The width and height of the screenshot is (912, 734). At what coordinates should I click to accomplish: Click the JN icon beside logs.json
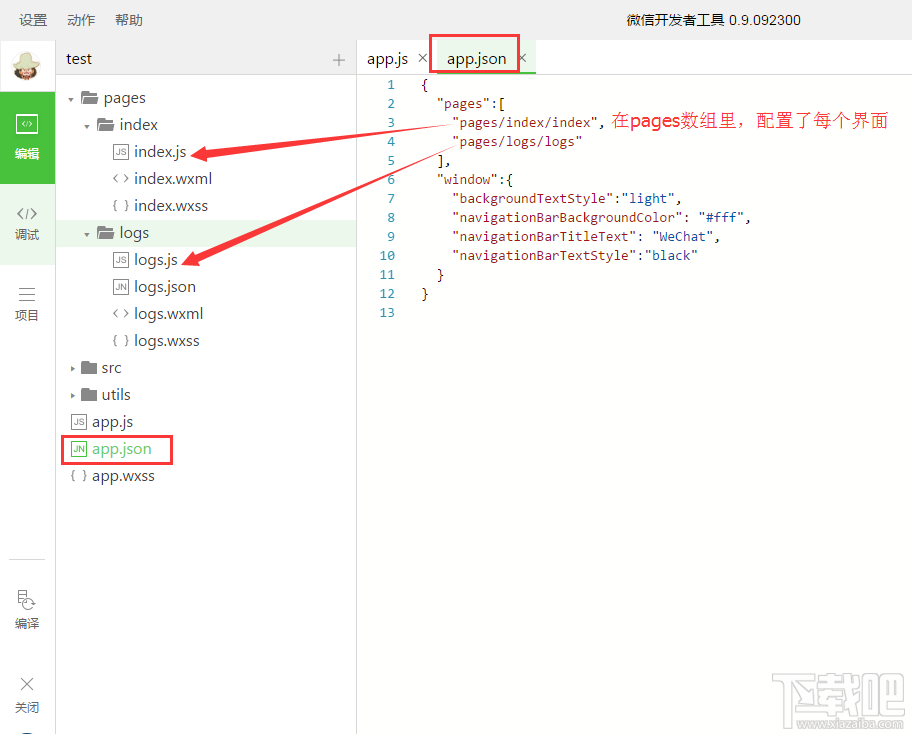tap(120, 287)
